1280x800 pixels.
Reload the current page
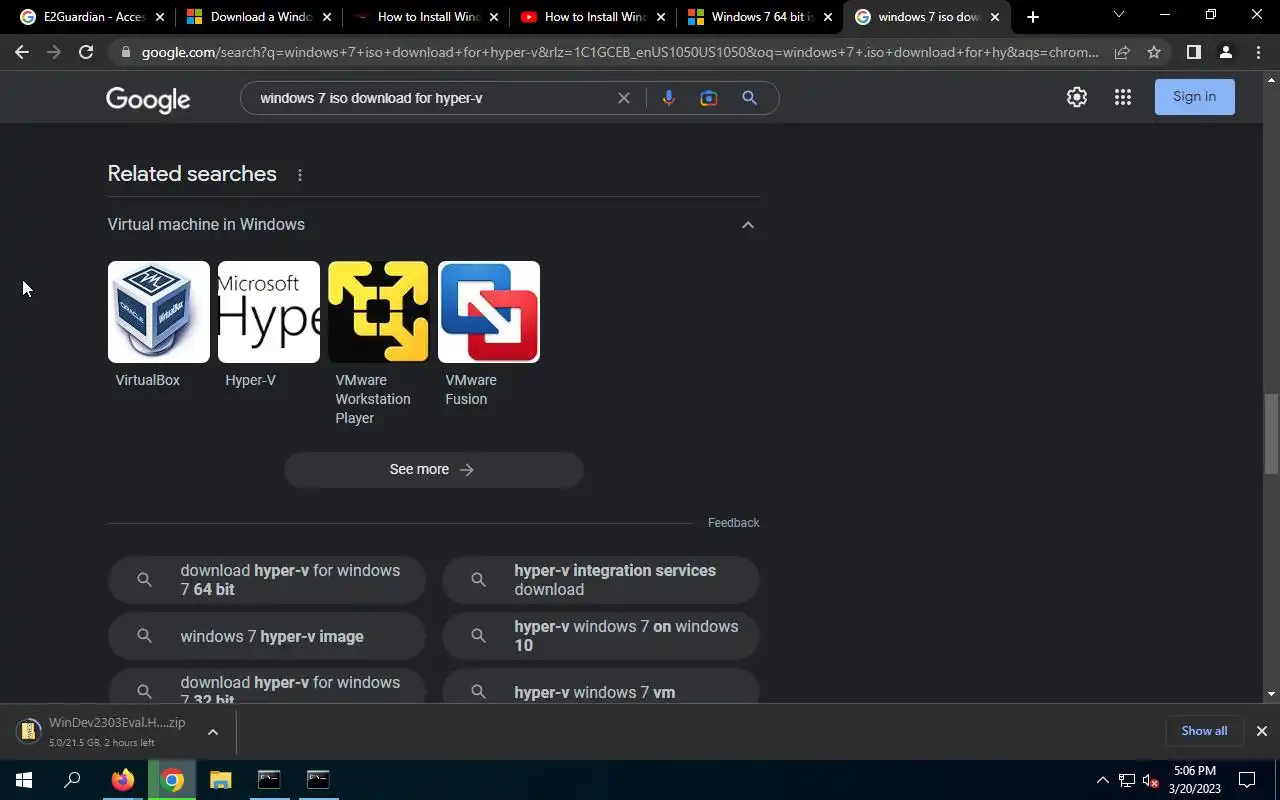86,52
